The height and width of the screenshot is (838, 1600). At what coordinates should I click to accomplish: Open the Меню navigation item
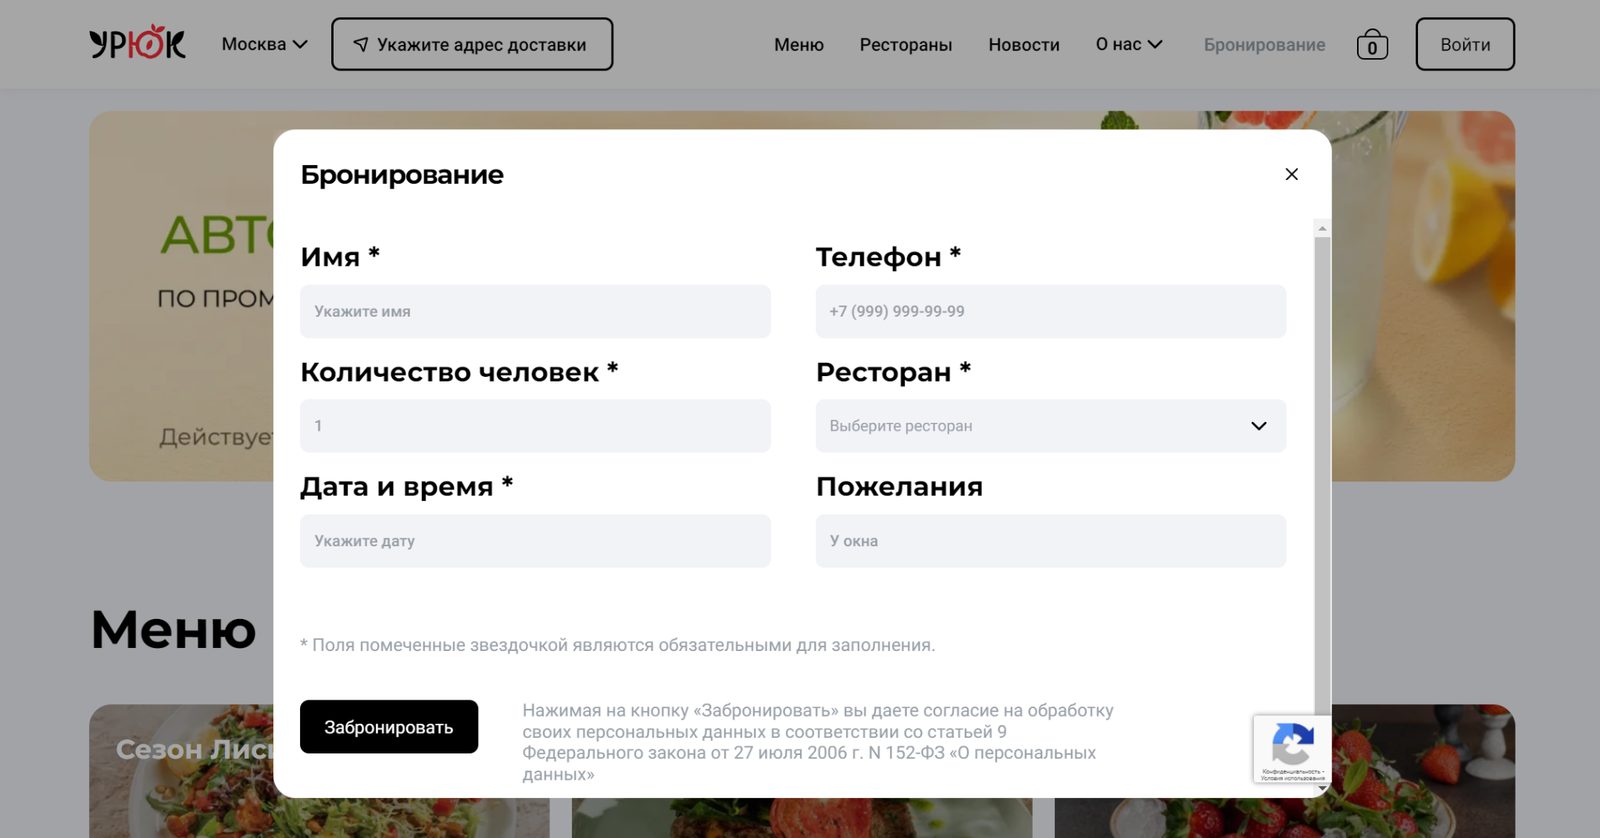click(x=798, y=45)
